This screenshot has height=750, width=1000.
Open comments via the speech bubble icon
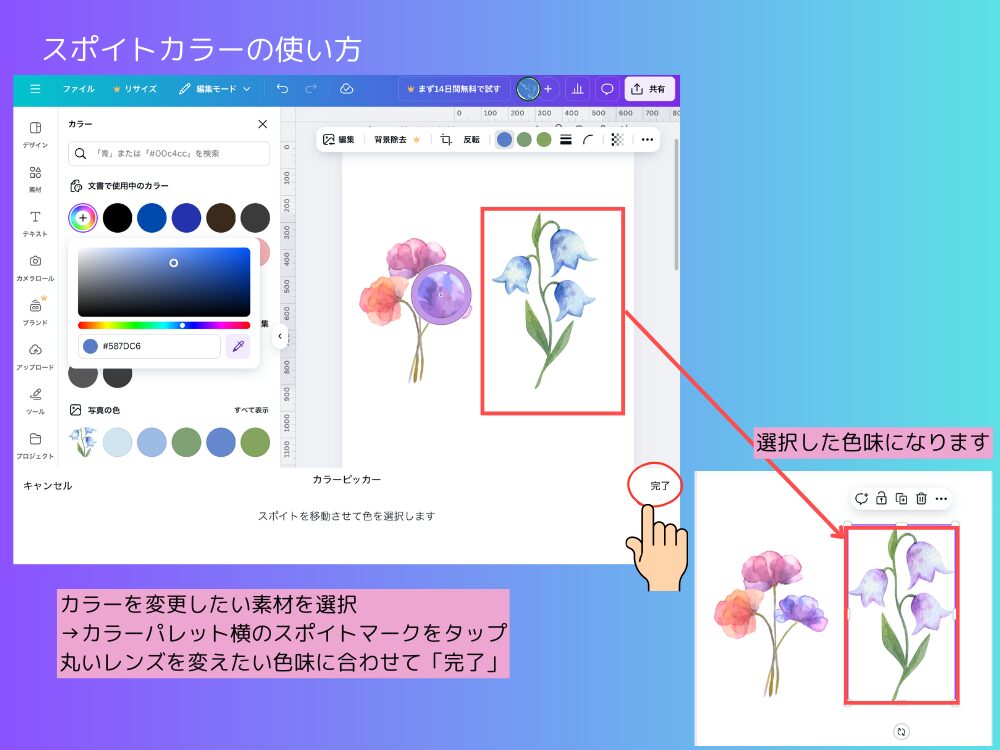coord(606,89)
